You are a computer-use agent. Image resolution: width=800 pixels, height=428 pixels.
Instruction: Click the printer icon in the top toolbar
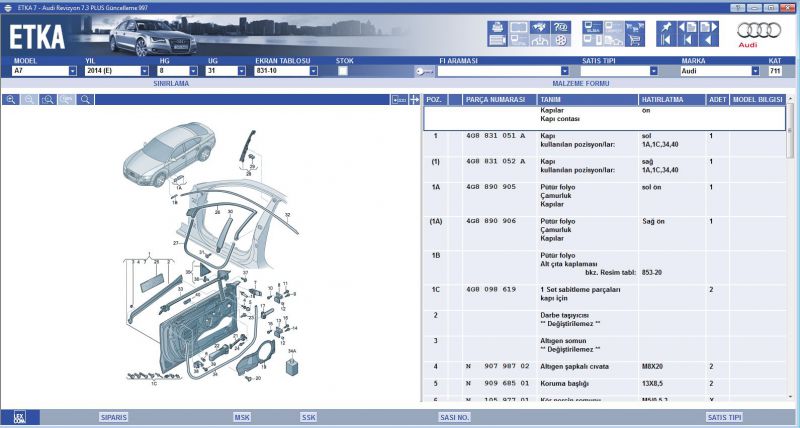[497, 27]
